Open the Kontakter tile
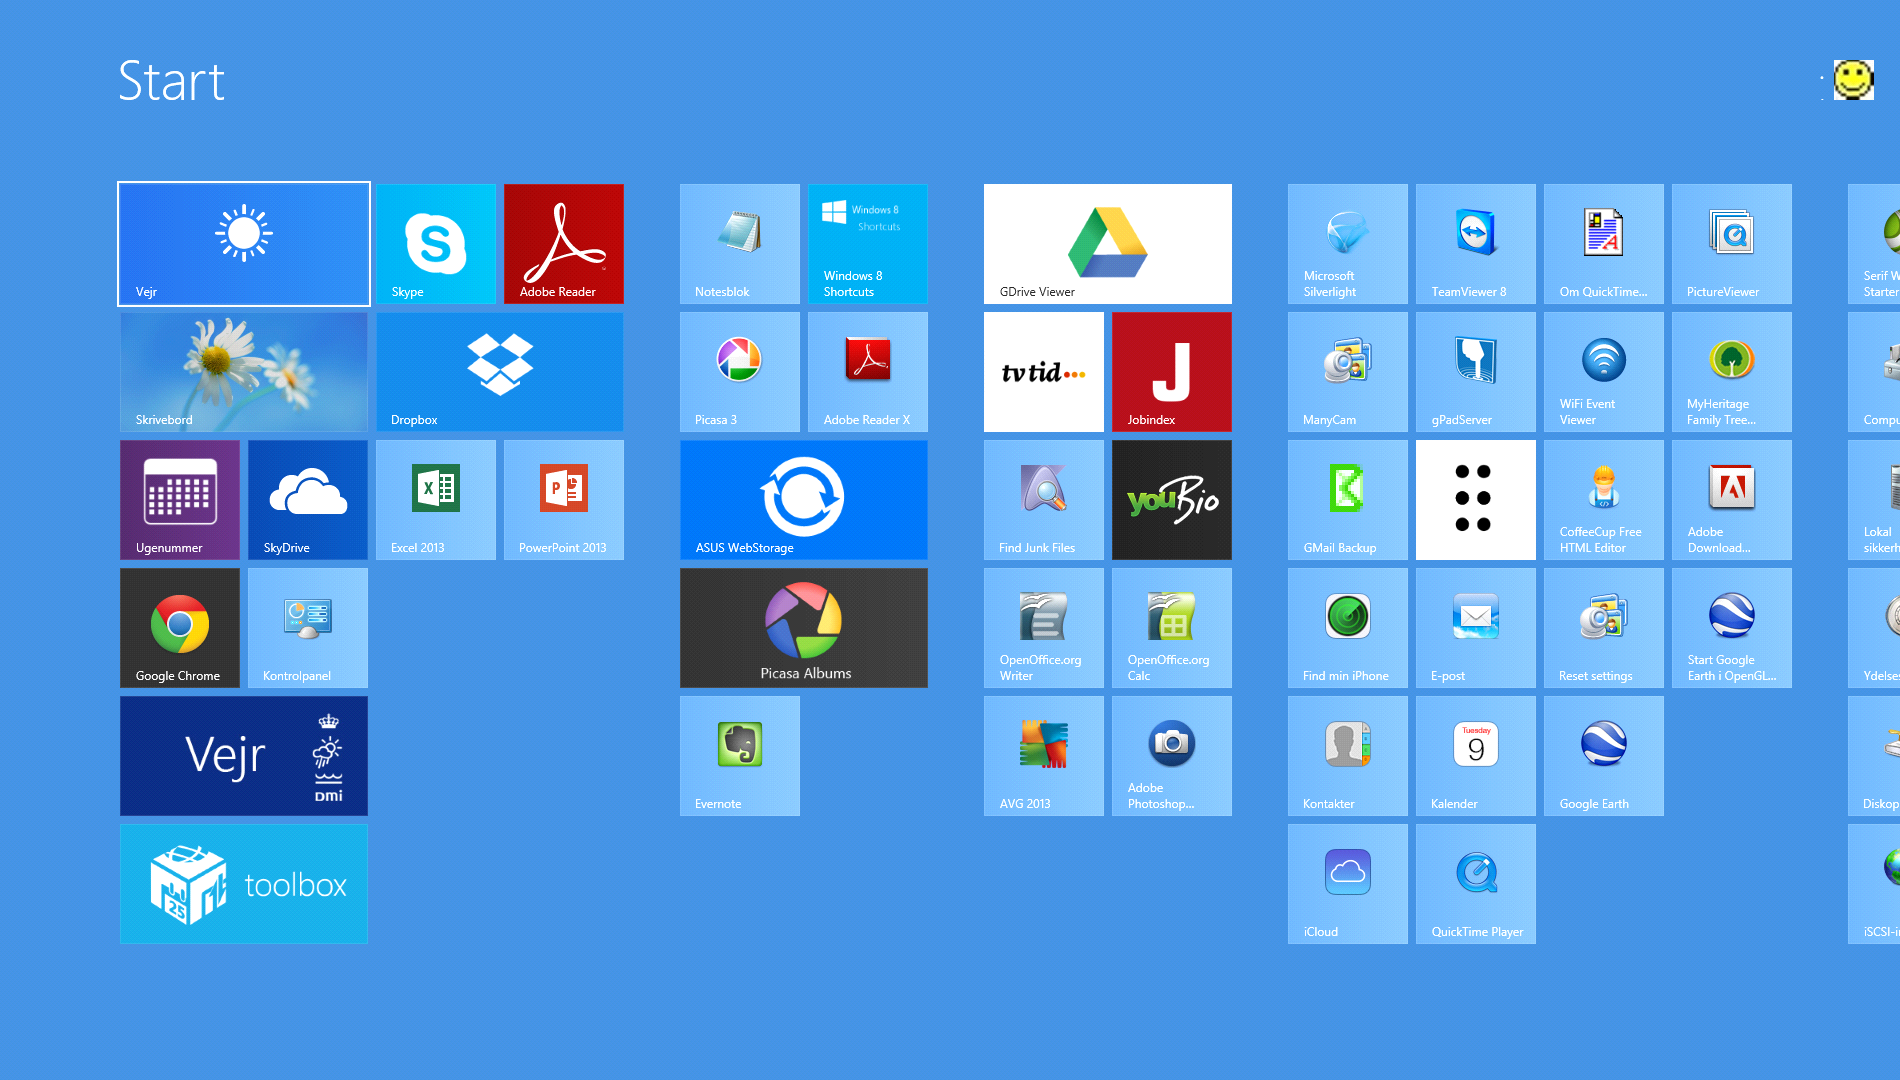1900x1080 pixels. pyautogui.click(x=1348, y=756)
